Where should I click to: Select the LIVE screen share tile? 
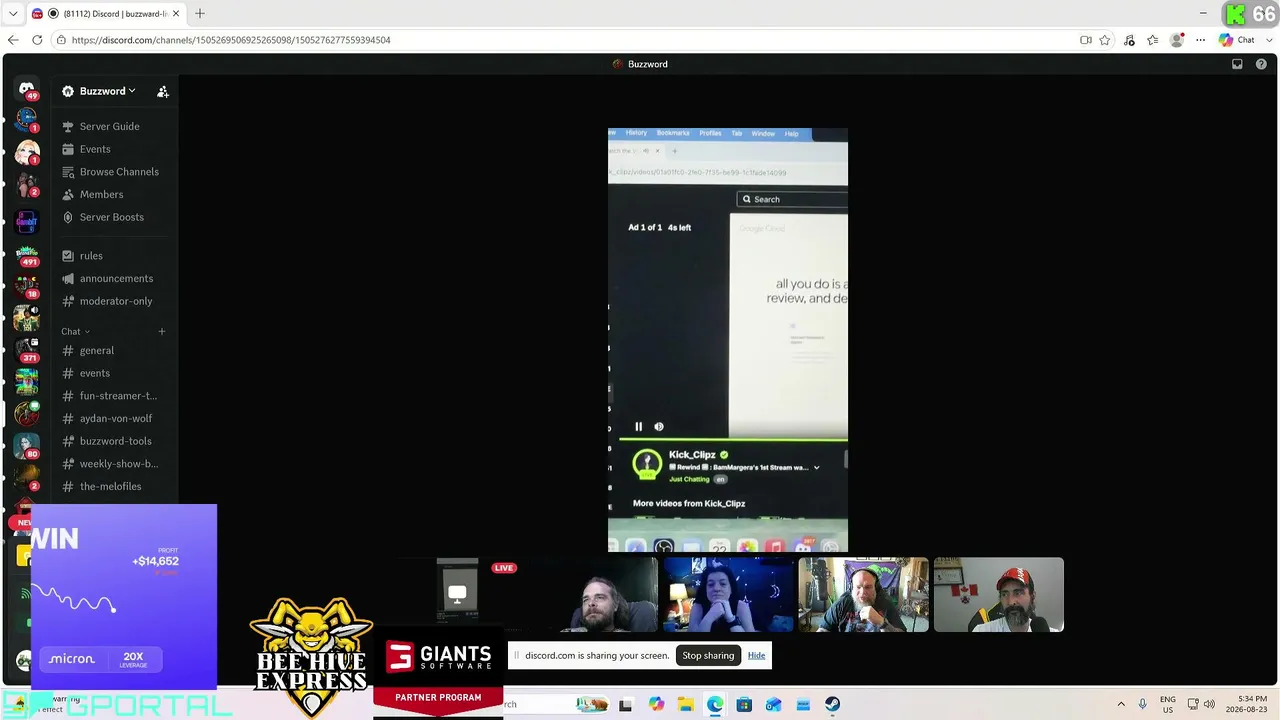pyautogui.click(x=457, y=595)
